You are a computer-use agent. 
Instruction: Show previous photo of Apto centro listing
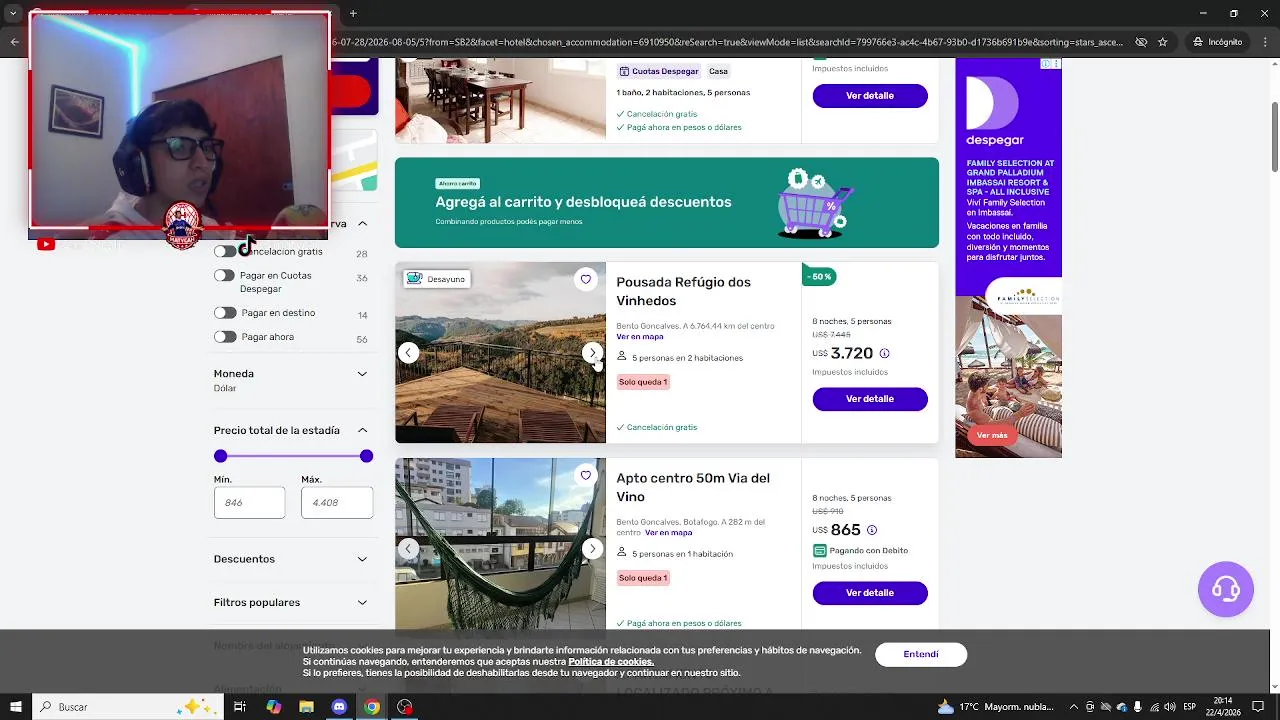[408, 548]
